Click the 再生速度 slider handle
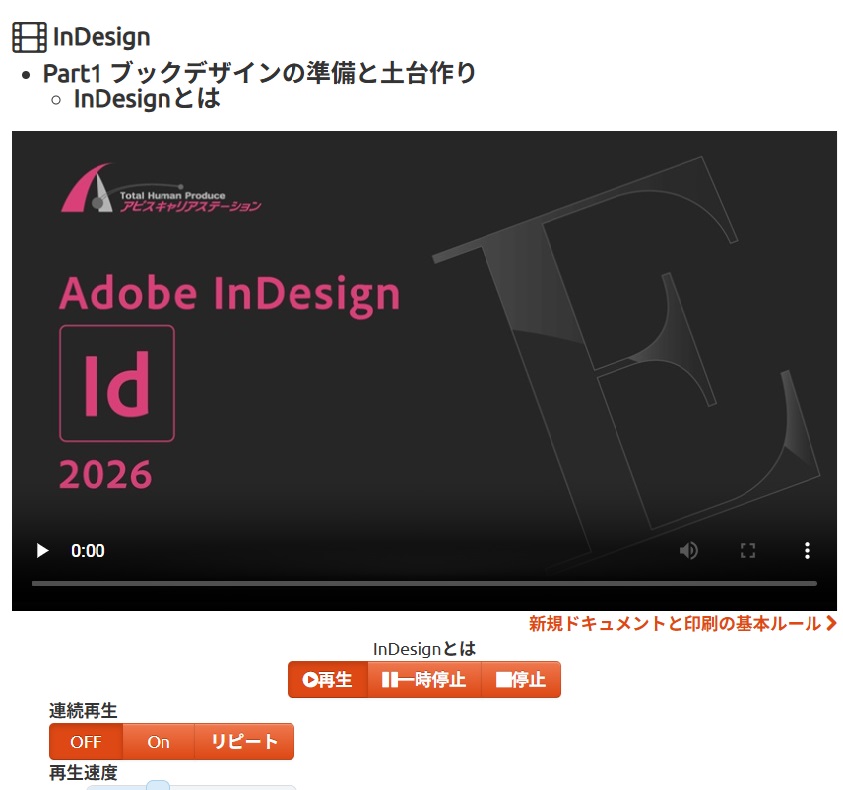Image resolution: width=843 pixels, height=790 pixels. coord(158,786)
